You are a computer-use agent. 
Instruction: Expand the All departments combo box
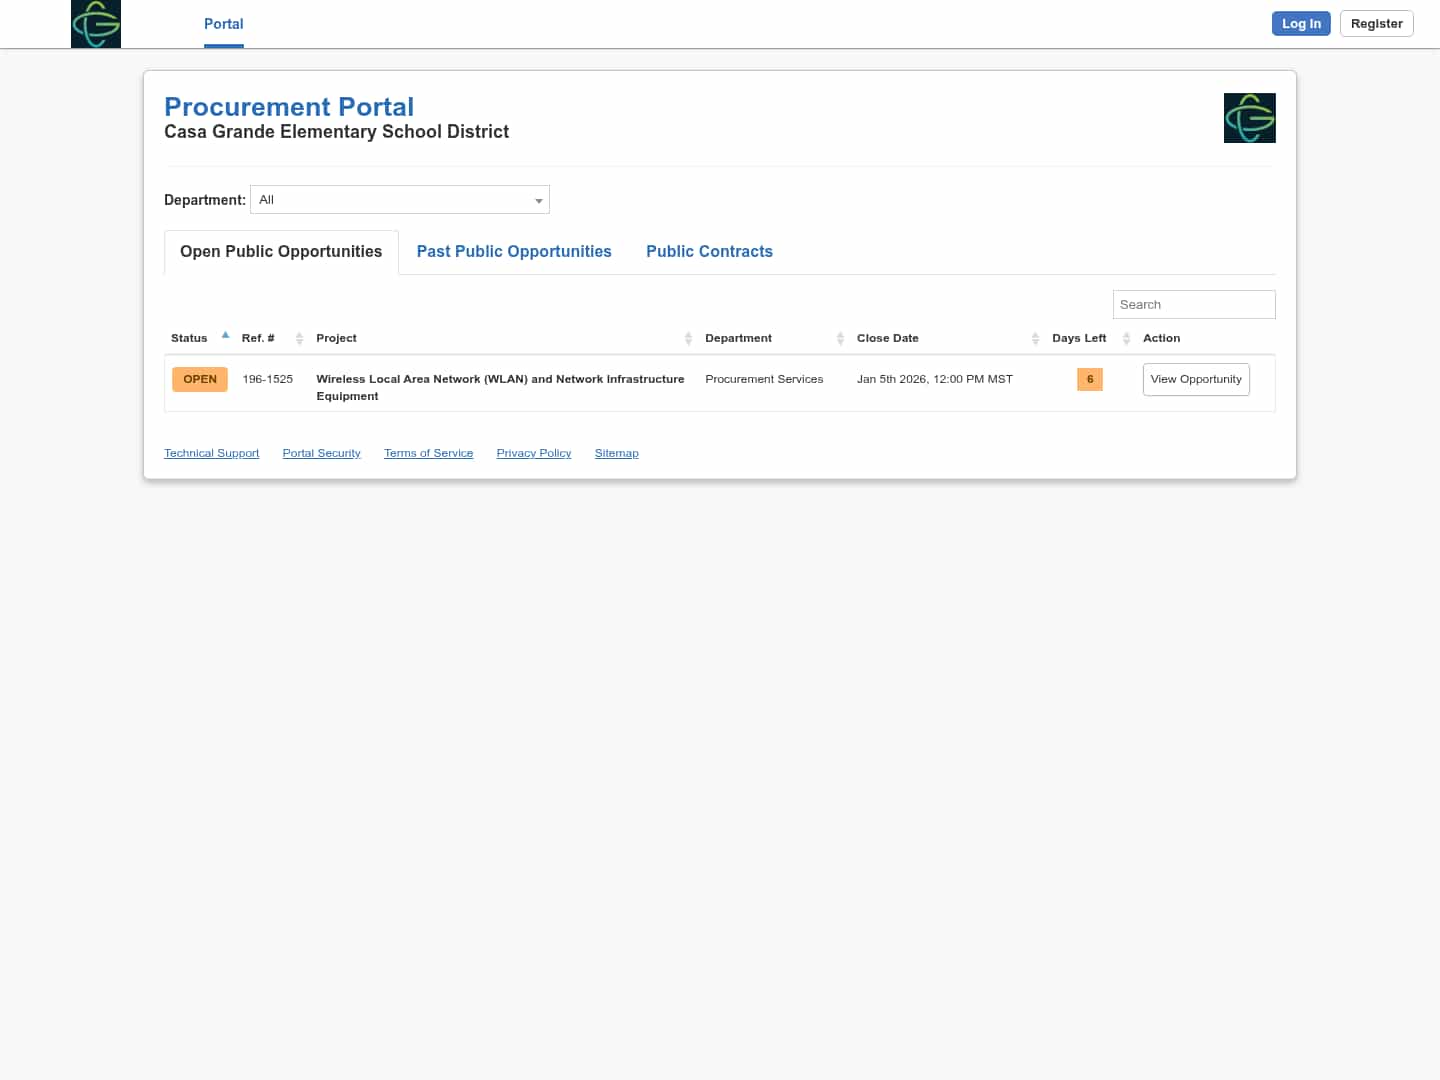pyautogui.click(x=399, y=199)
